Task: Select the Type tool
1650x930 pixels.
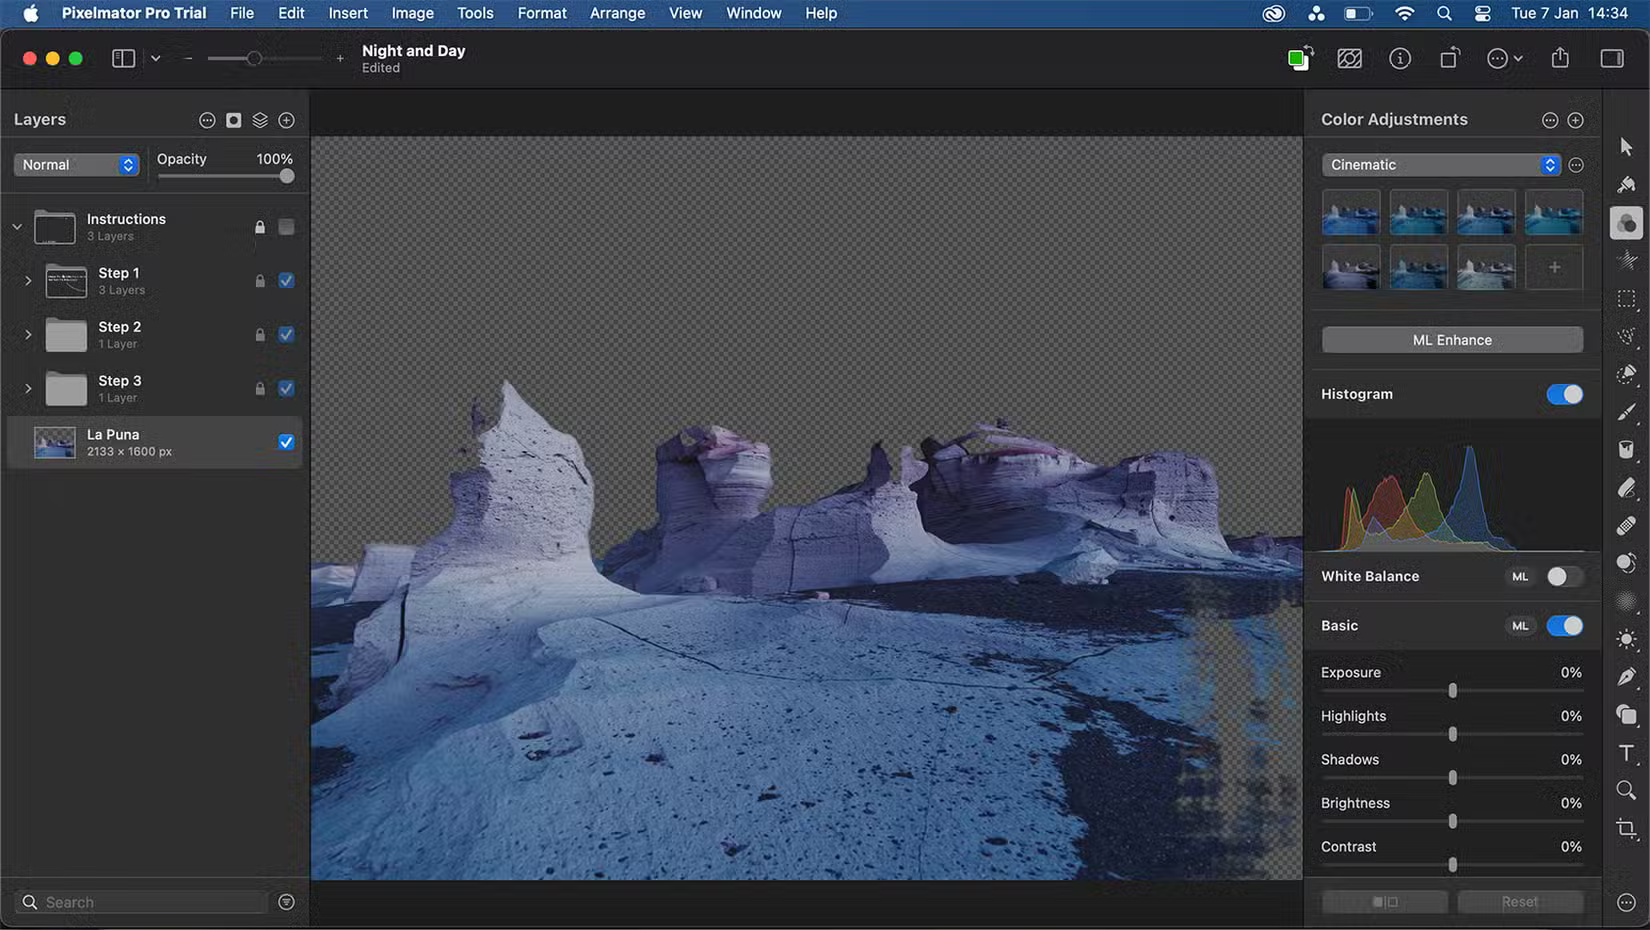Action: [1626, 755]
